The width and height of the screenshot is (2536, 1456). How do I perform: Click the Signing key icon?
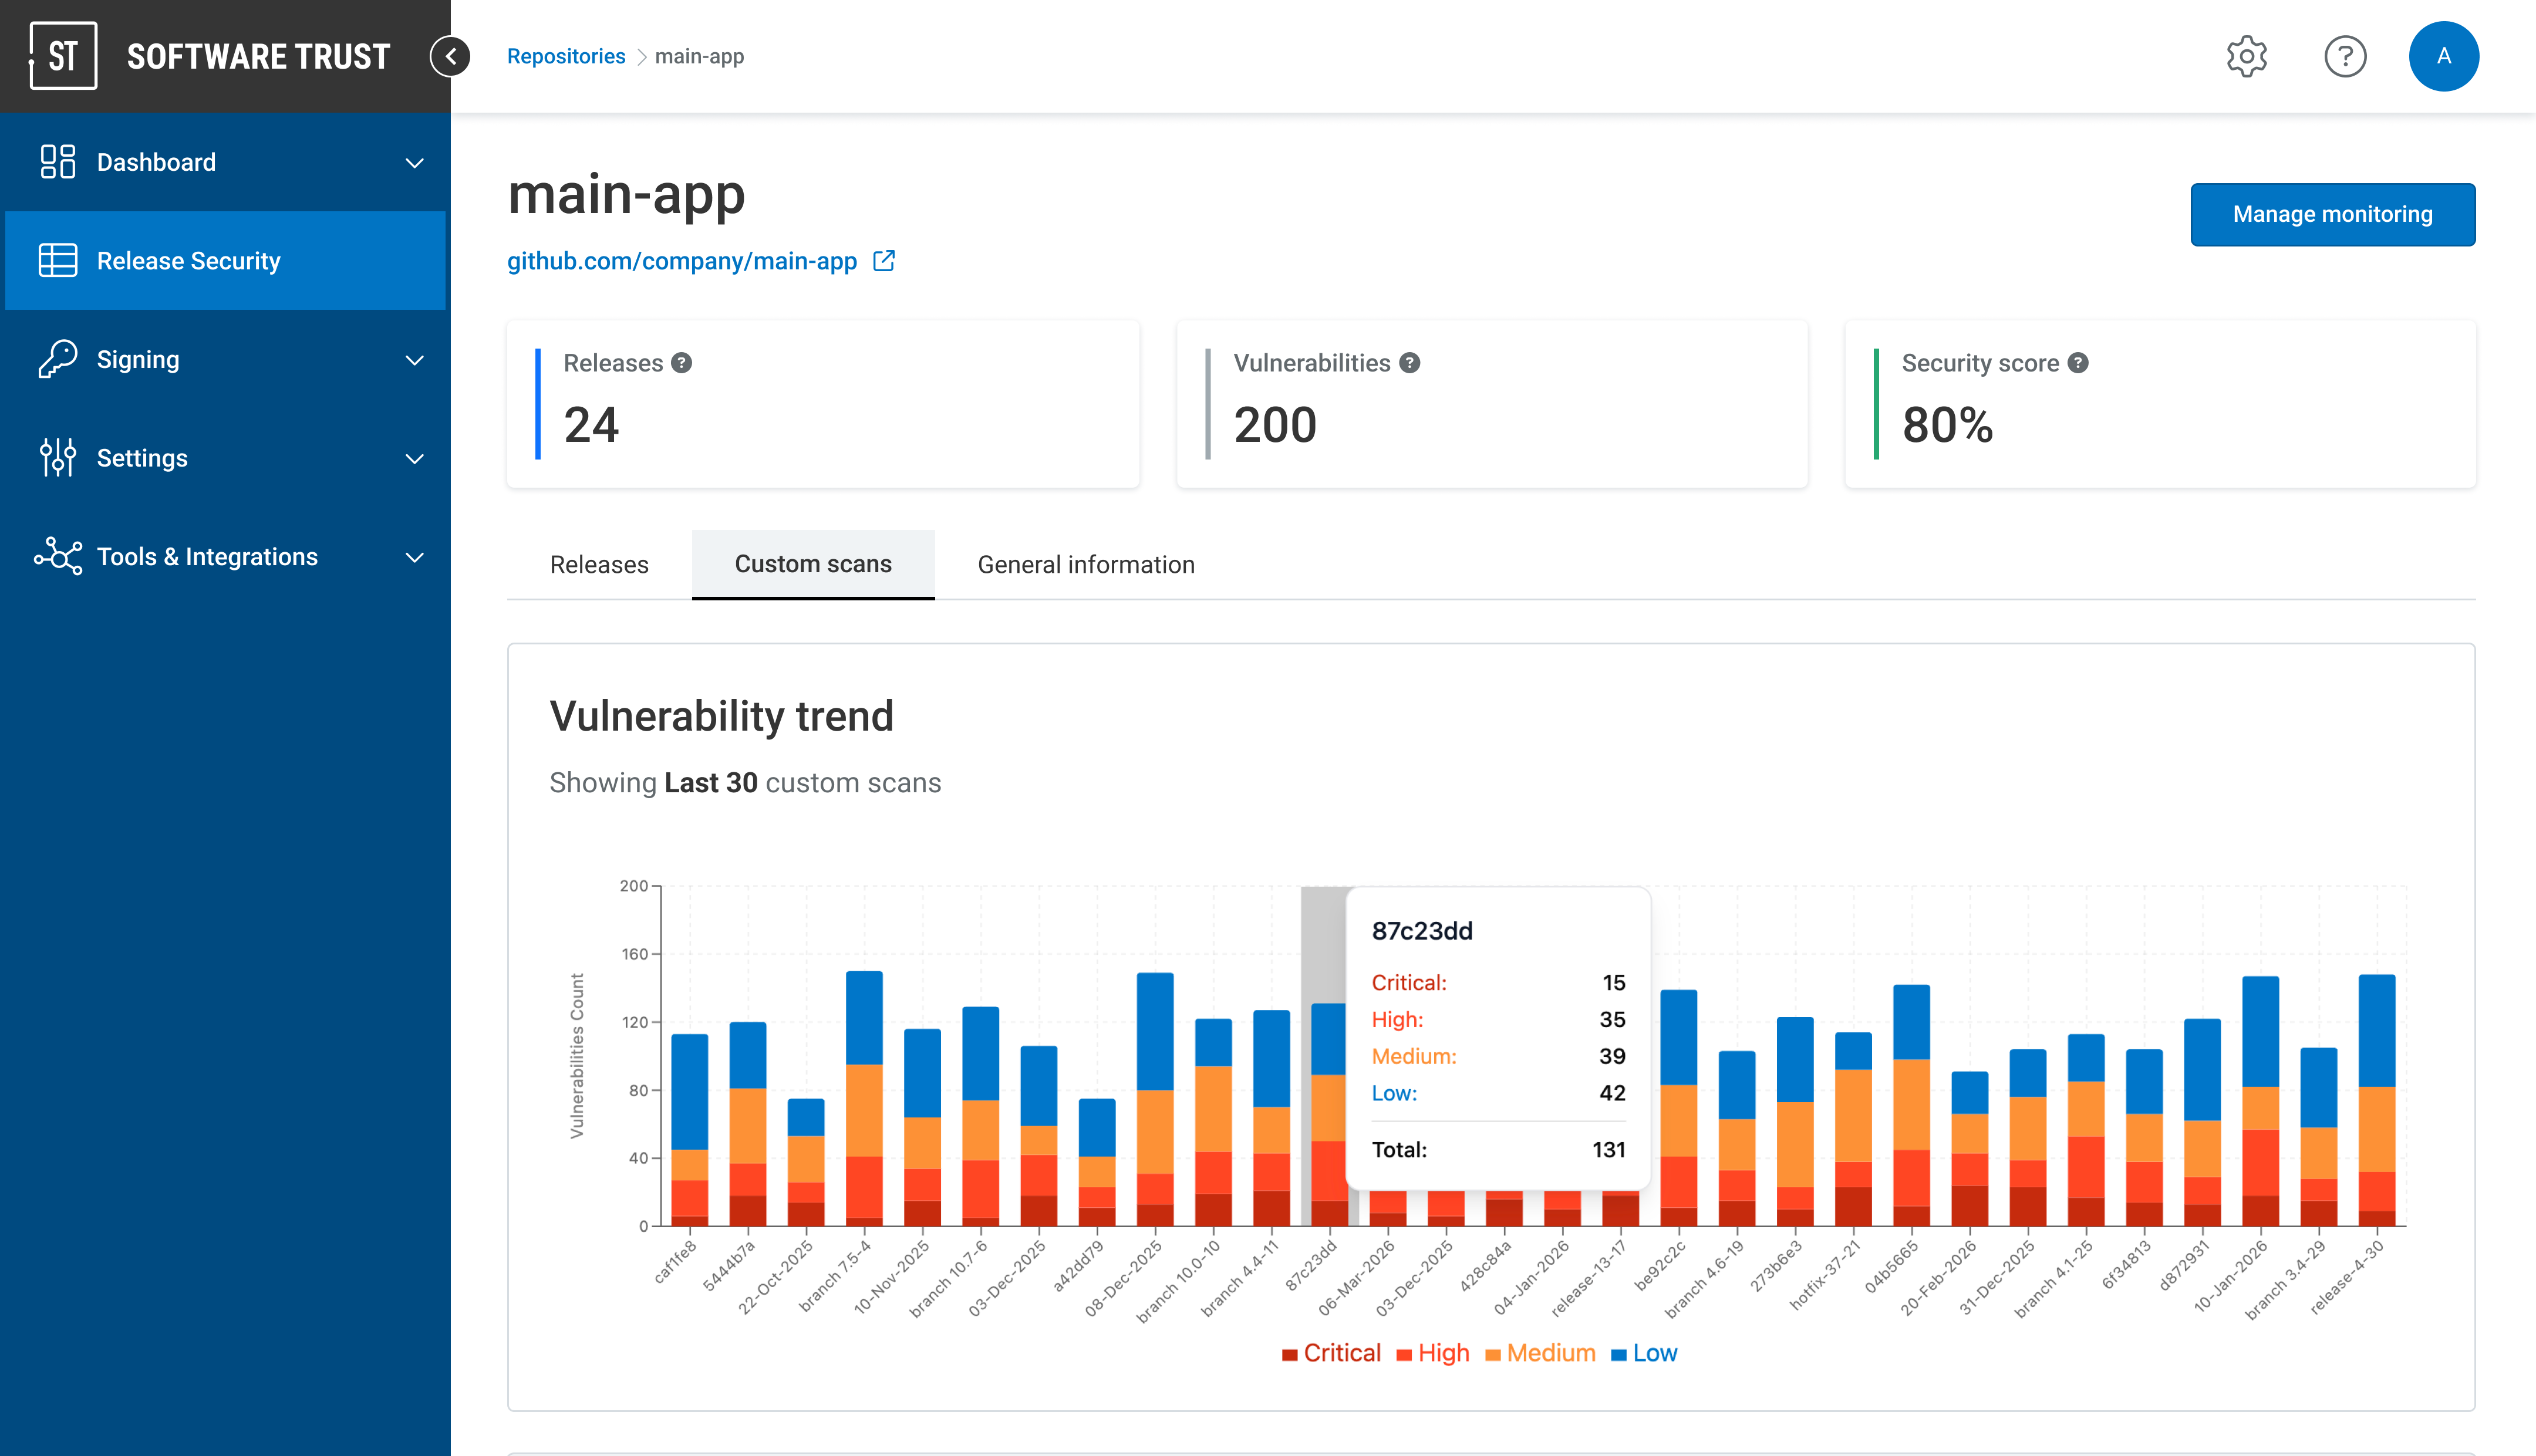click(58, 359)
